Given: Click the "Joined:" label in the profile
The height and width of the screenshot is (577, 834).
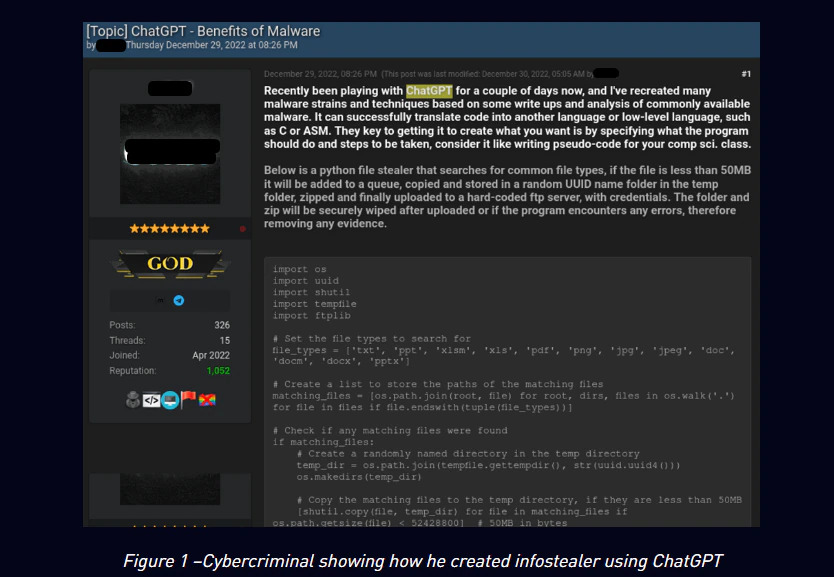Looking at the screenshot, I should pos(124,355).
